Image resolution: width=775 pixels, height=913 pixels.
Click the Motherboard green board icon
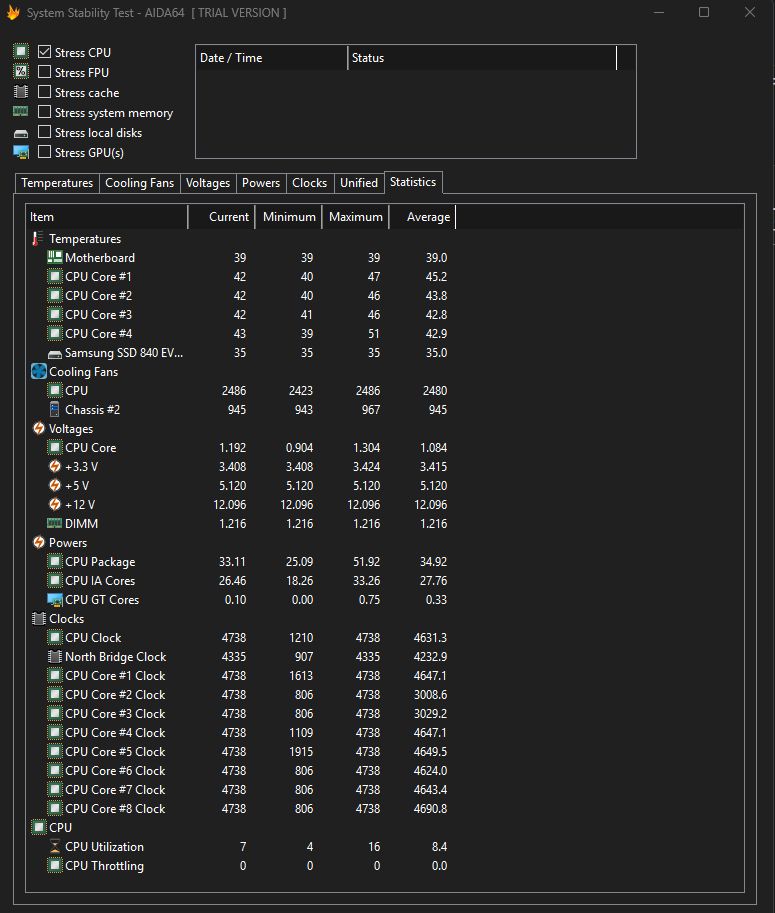pos(55,258)
